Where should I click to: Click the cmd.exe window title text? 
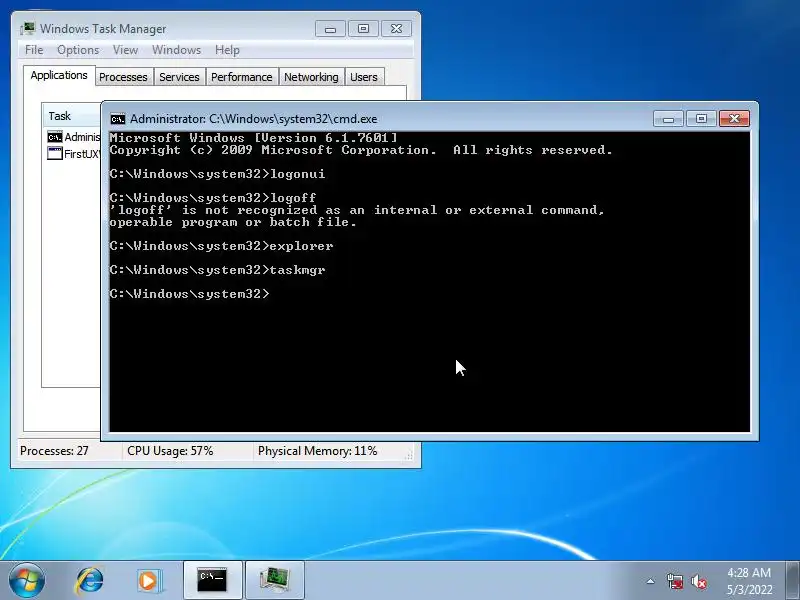coord(254,119)
